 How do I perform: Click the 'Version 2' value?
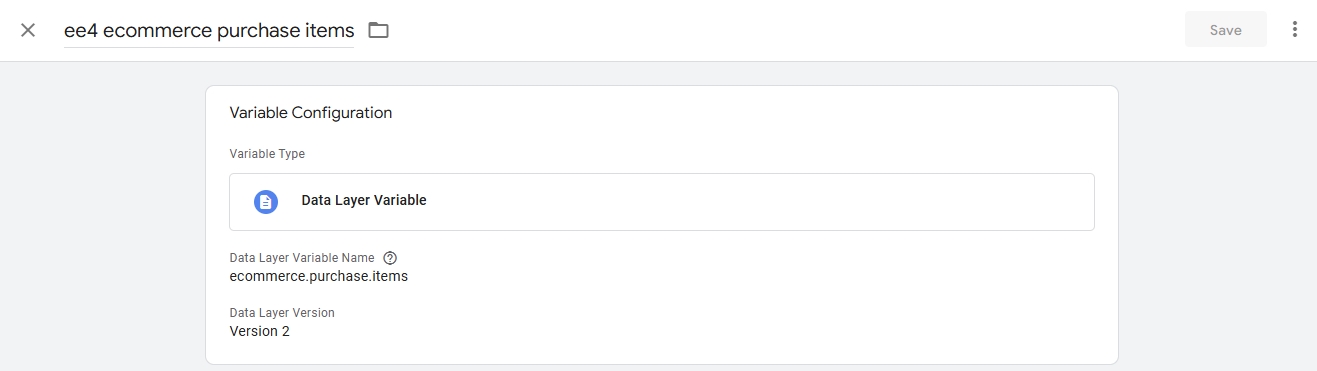(x=260, y=331)
